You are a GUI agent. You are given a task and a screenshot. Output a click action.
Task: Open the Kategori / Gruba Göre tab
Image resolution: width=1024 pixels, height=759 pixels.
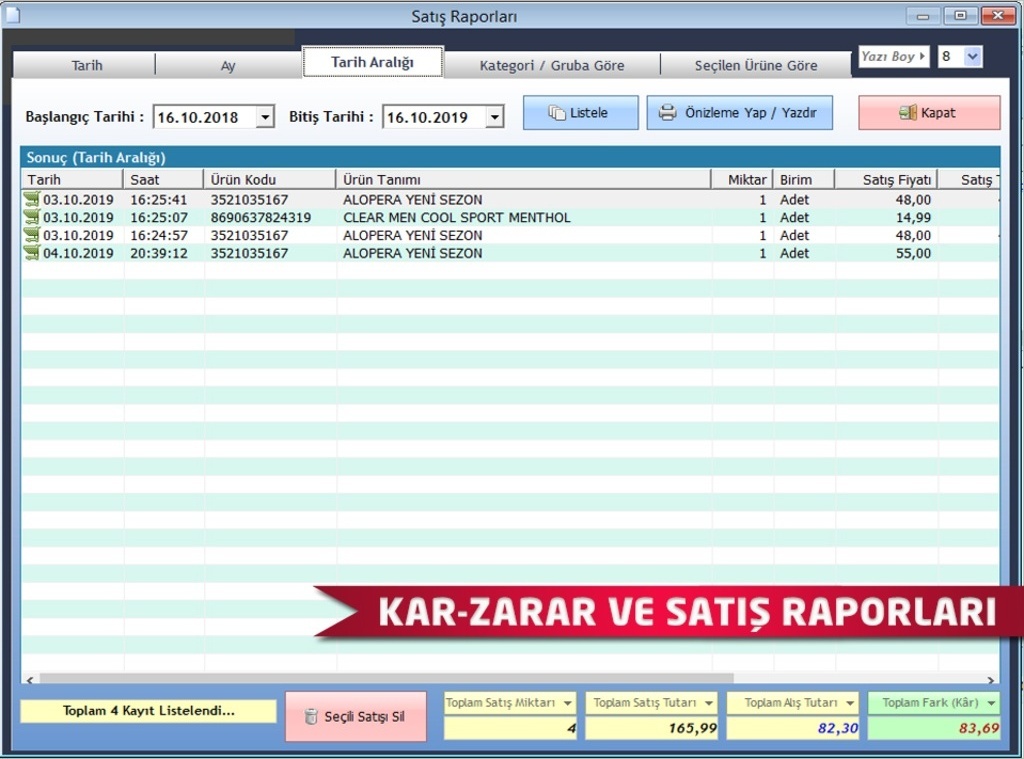[x=552, y=65]
